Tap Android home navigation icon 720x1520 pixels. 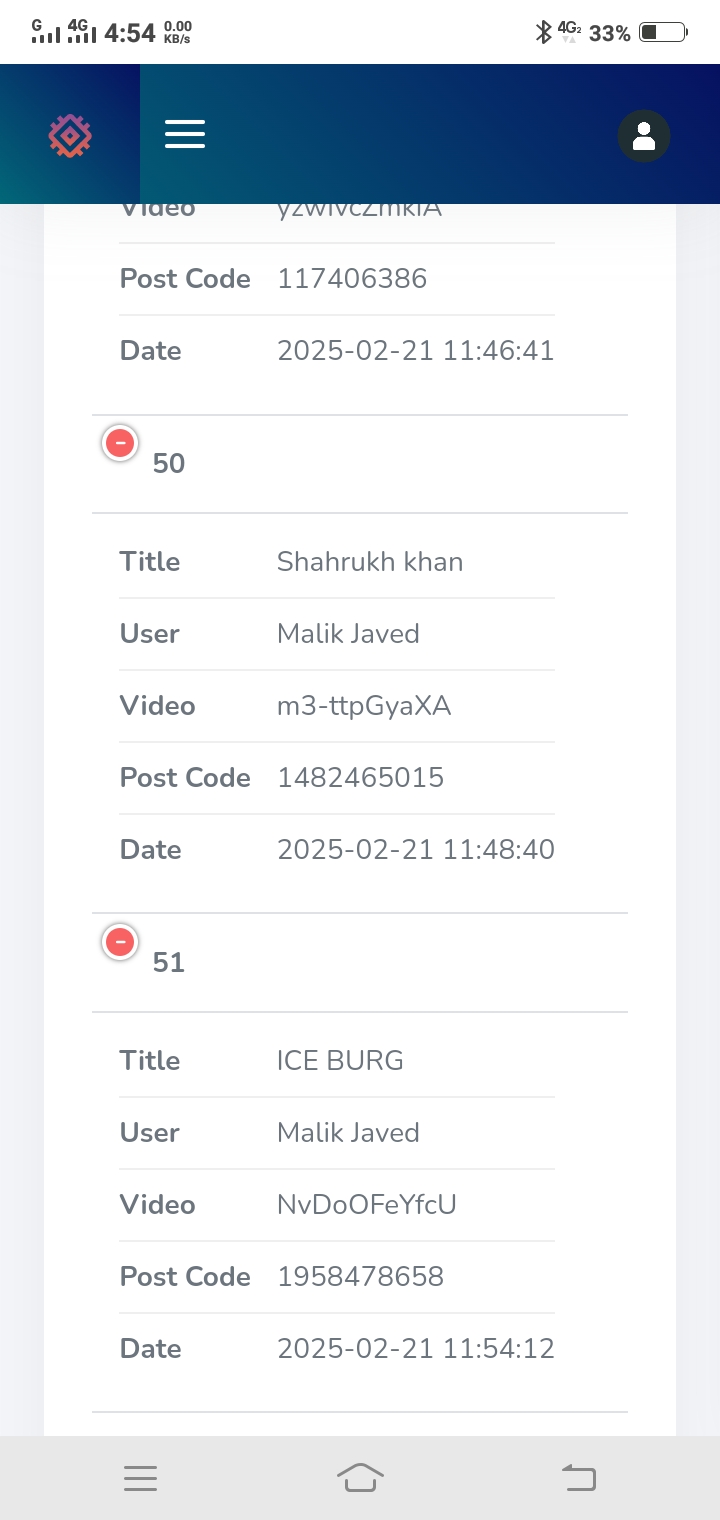360,1477
